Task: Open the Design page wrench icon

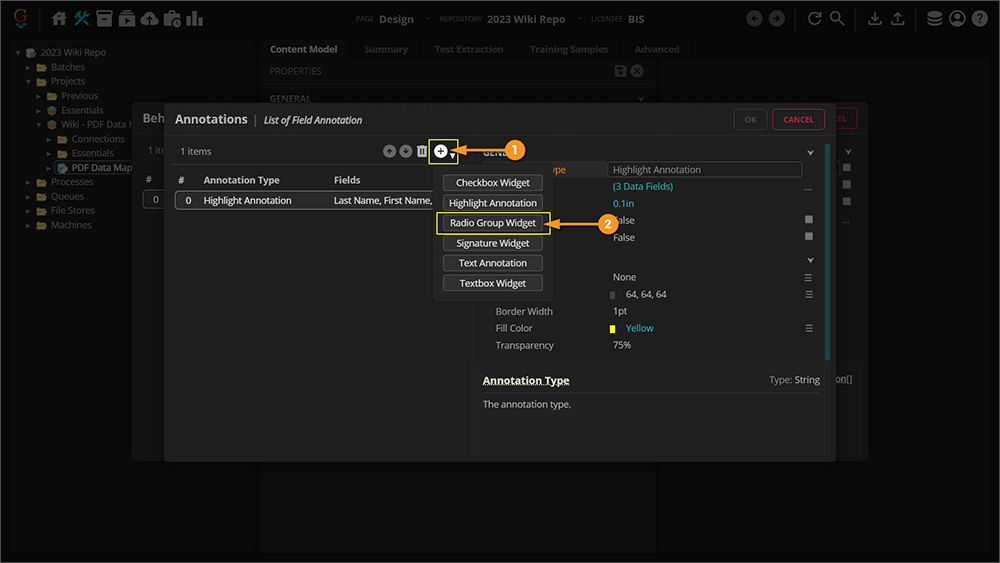Action: (x=81, y=18)
